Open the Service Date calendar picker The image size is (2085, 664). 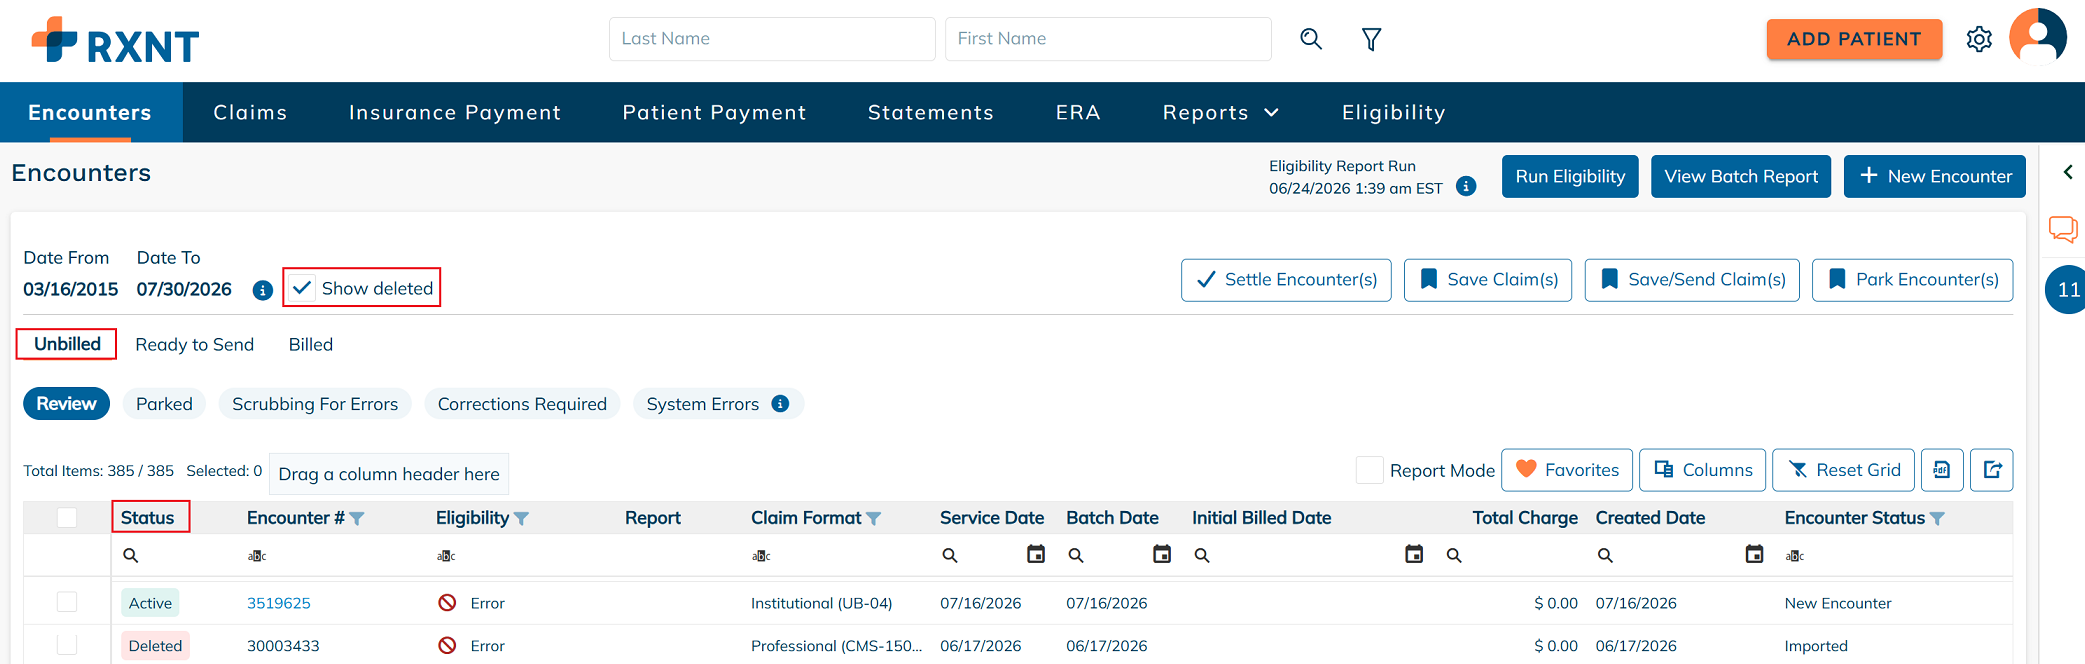1036,554
